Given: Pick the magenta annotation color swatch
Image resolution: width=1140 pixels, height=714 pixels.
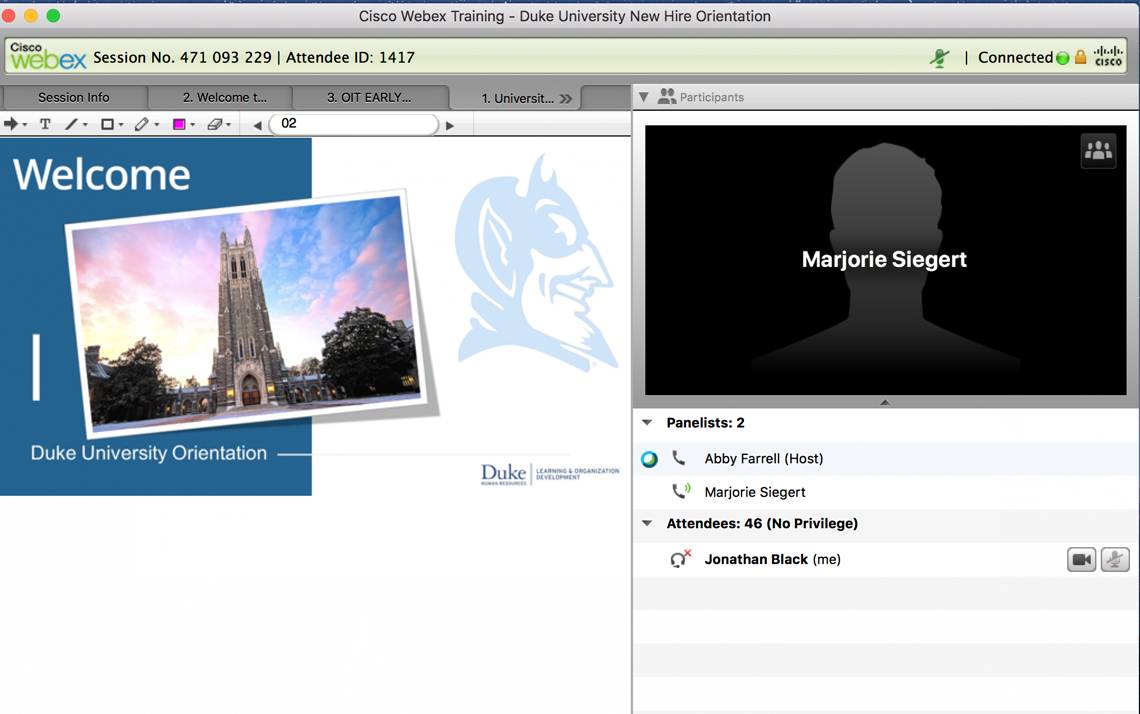Looking at the screenshot, I should pyautogui.click(x=179, y=124).
